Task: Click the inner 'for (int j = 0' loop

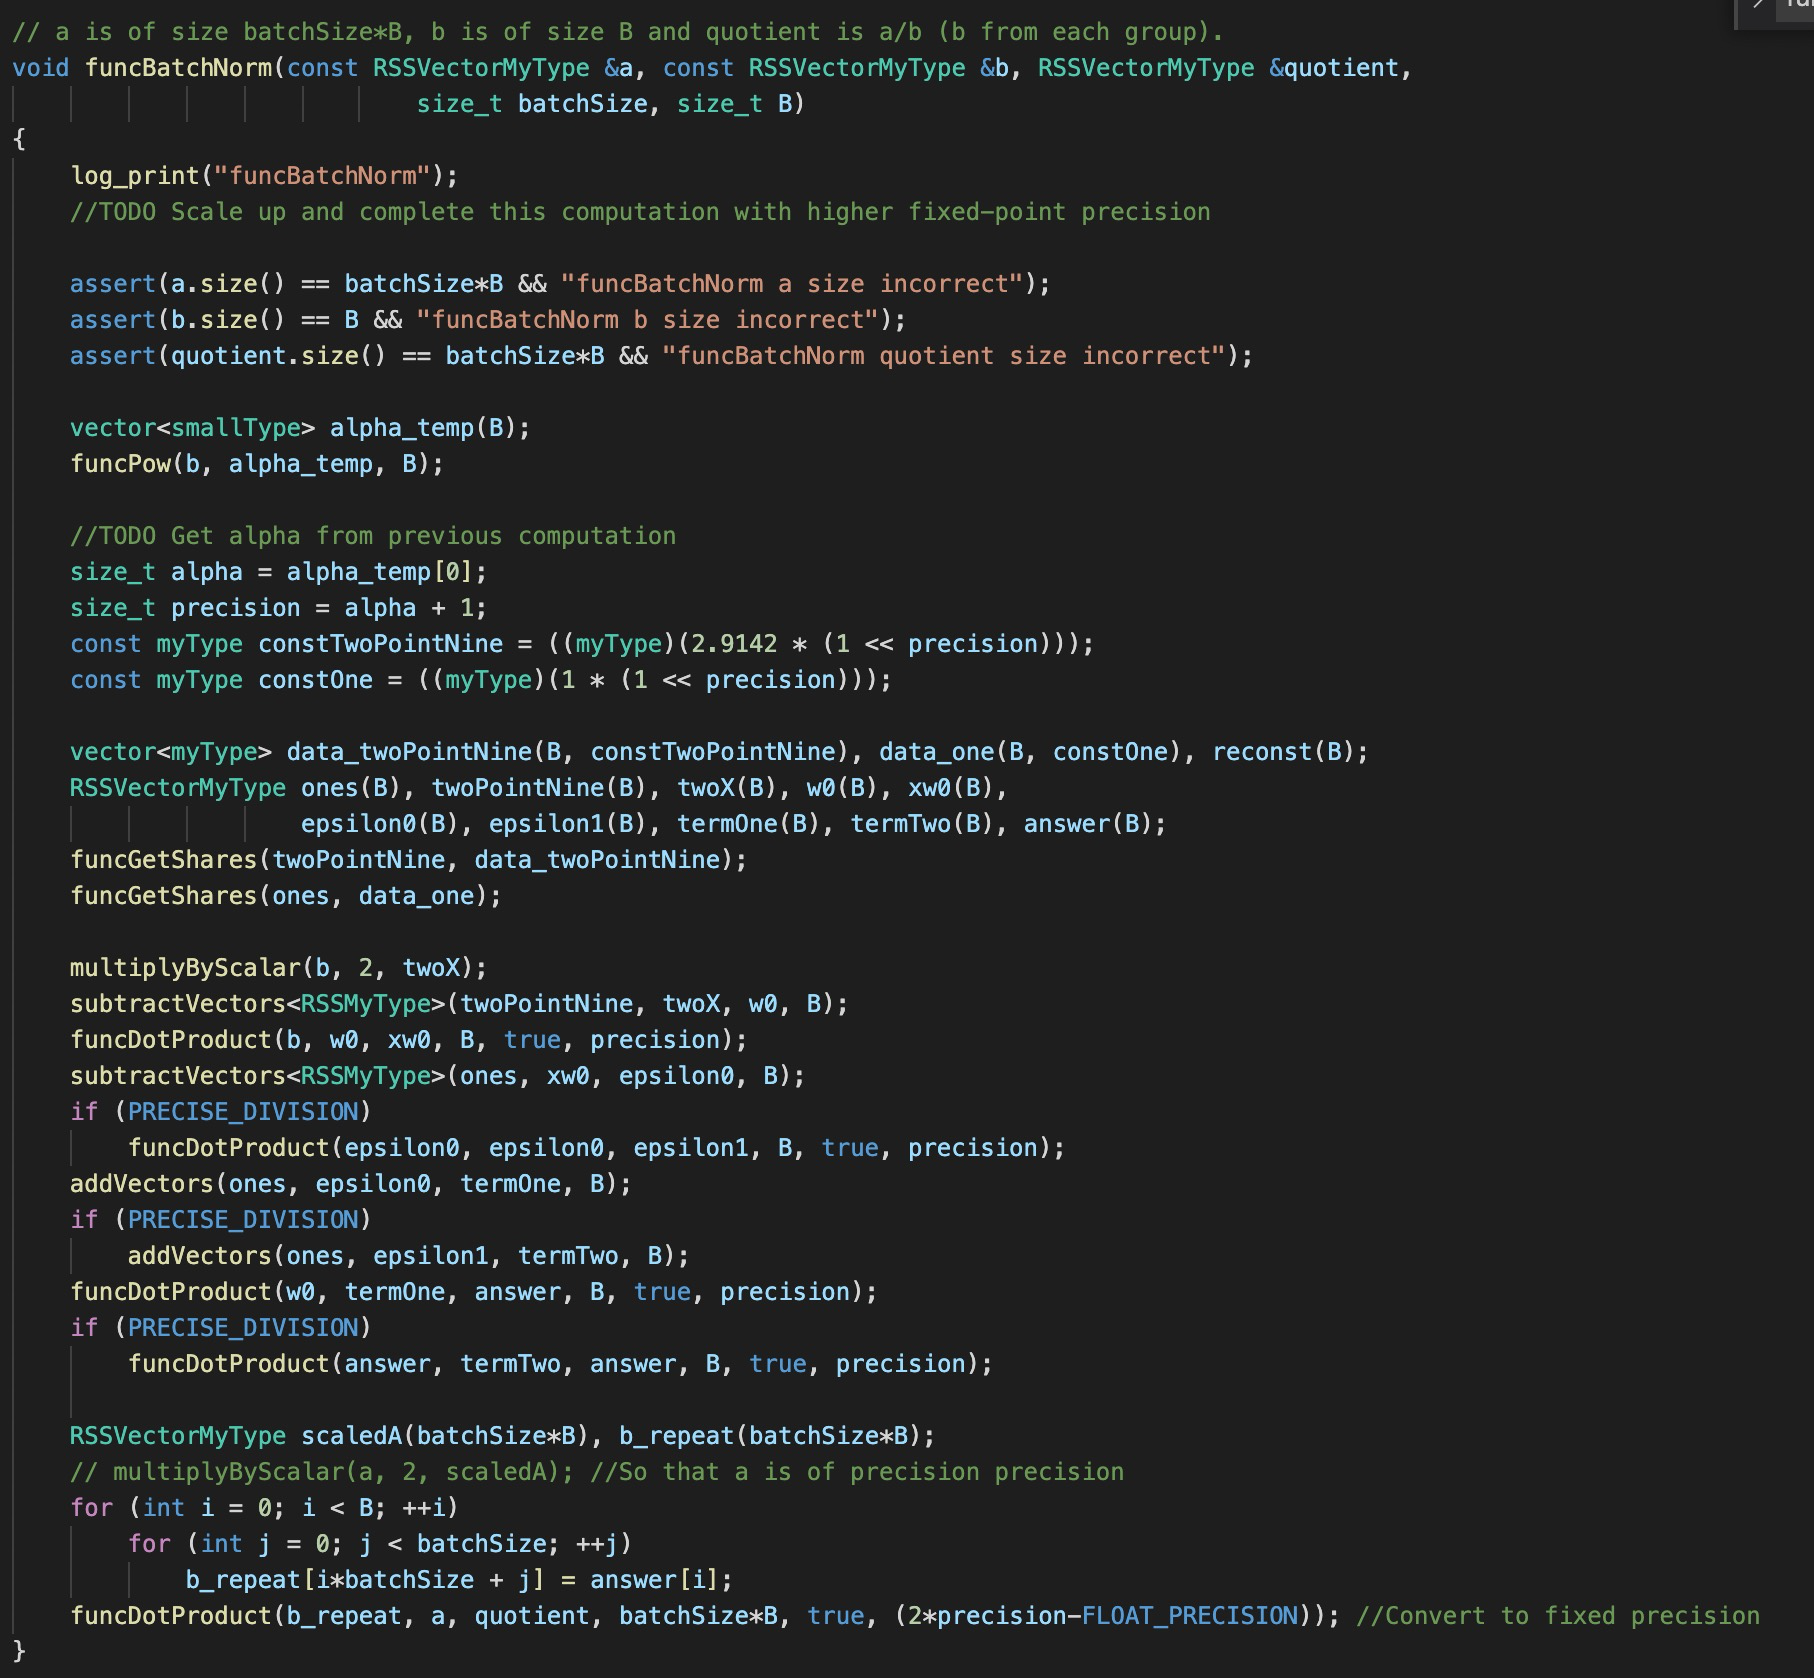Action: 380,1544
